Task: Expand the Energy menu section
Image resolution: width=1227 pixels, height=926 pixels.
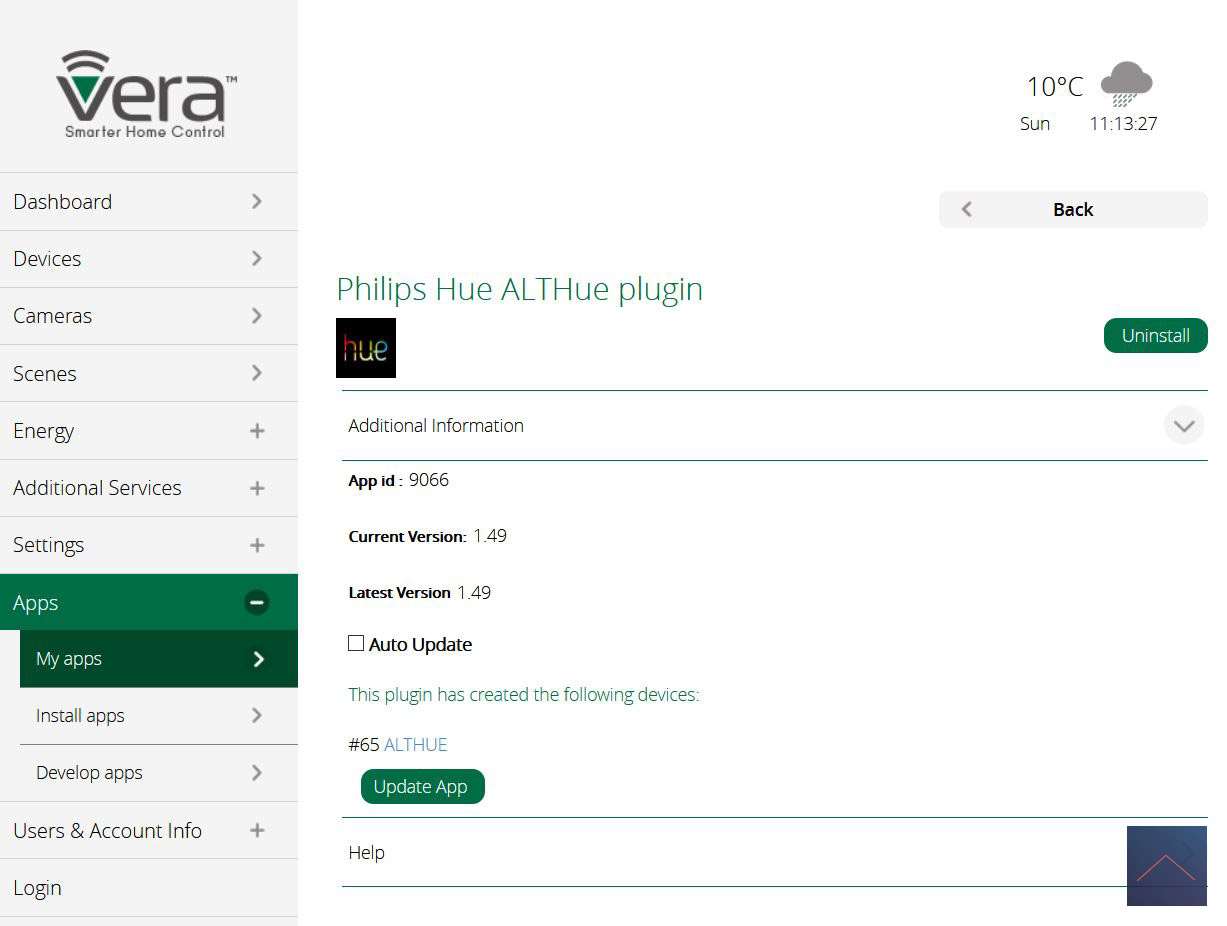Action: click(257, 431)
